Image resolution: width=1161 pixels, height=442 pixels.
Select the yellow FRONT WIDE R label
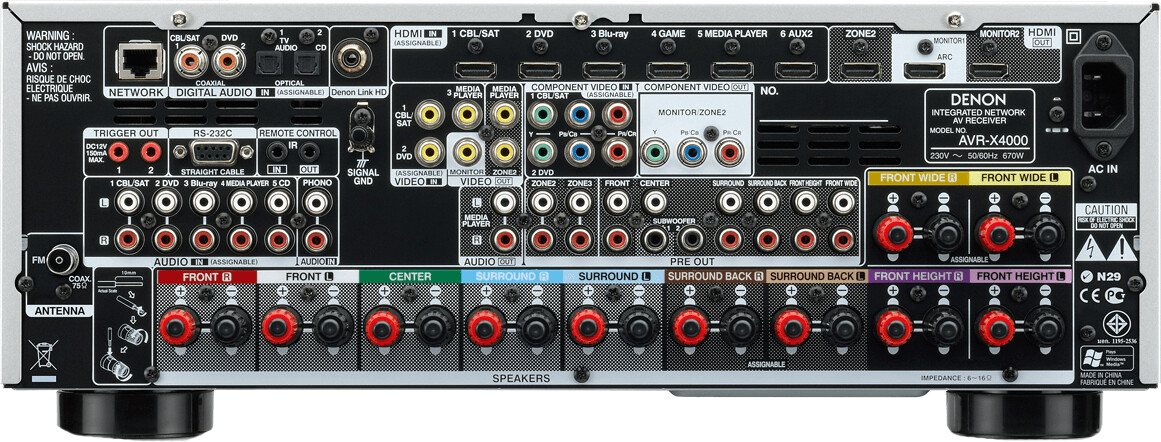(917, 177)
